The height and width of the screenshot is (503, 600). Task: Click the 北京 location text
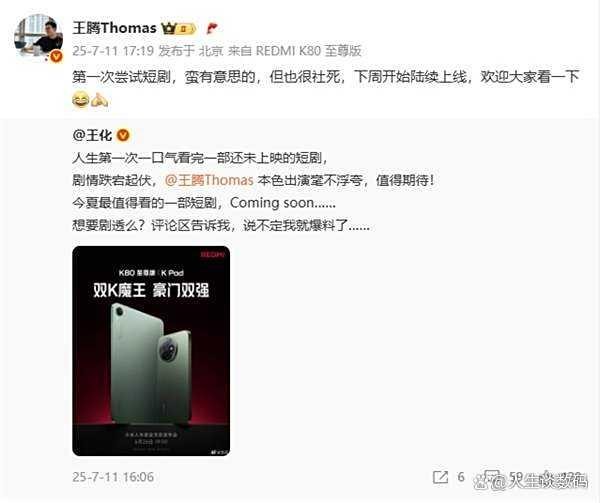tap(211, 51)
